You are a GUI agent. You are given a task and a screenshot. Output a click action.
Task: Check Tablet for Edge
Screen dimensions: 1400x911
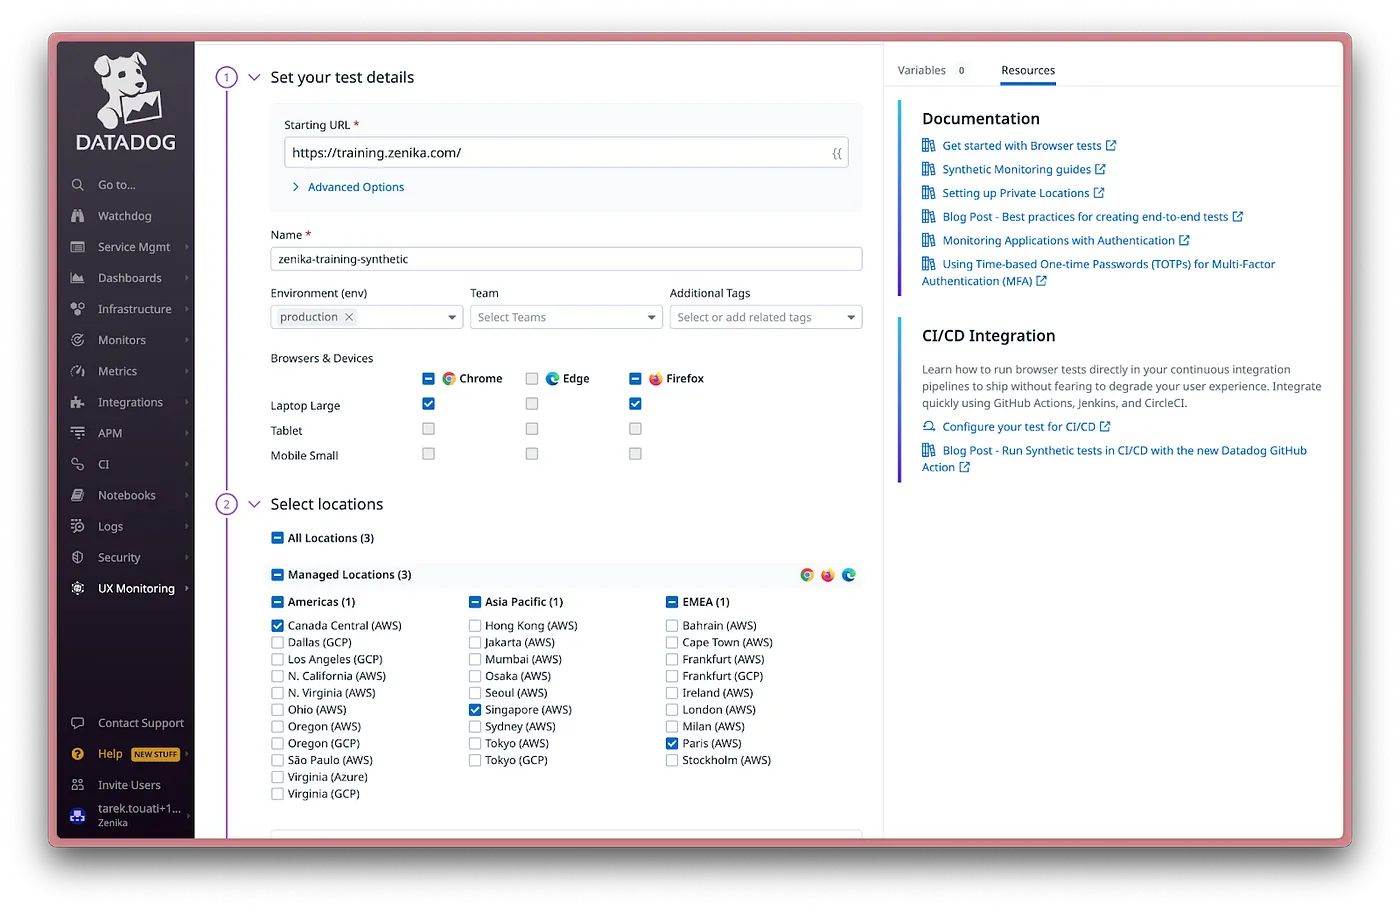[532, 429]
